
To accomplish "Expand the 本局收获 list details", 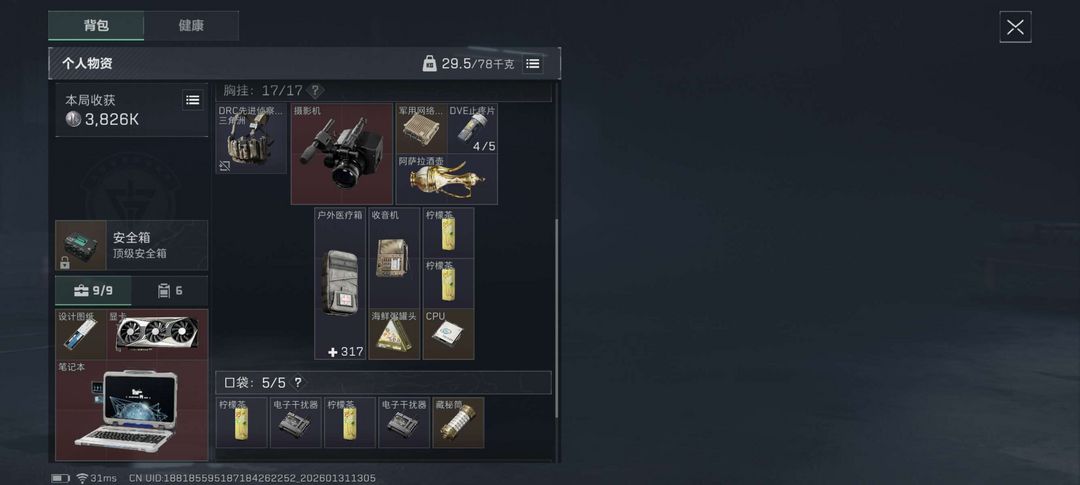I will click(193, 100).
